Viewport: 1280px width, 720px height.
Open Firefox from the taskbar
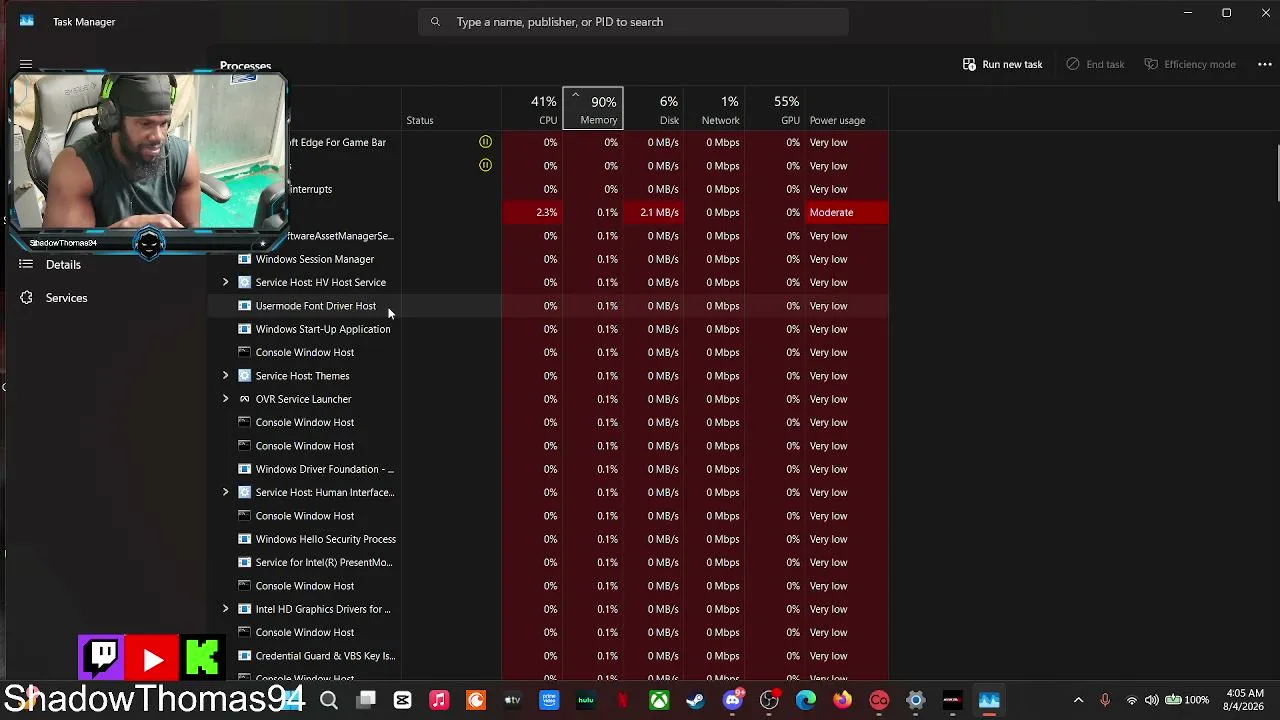tap(842, 701)
